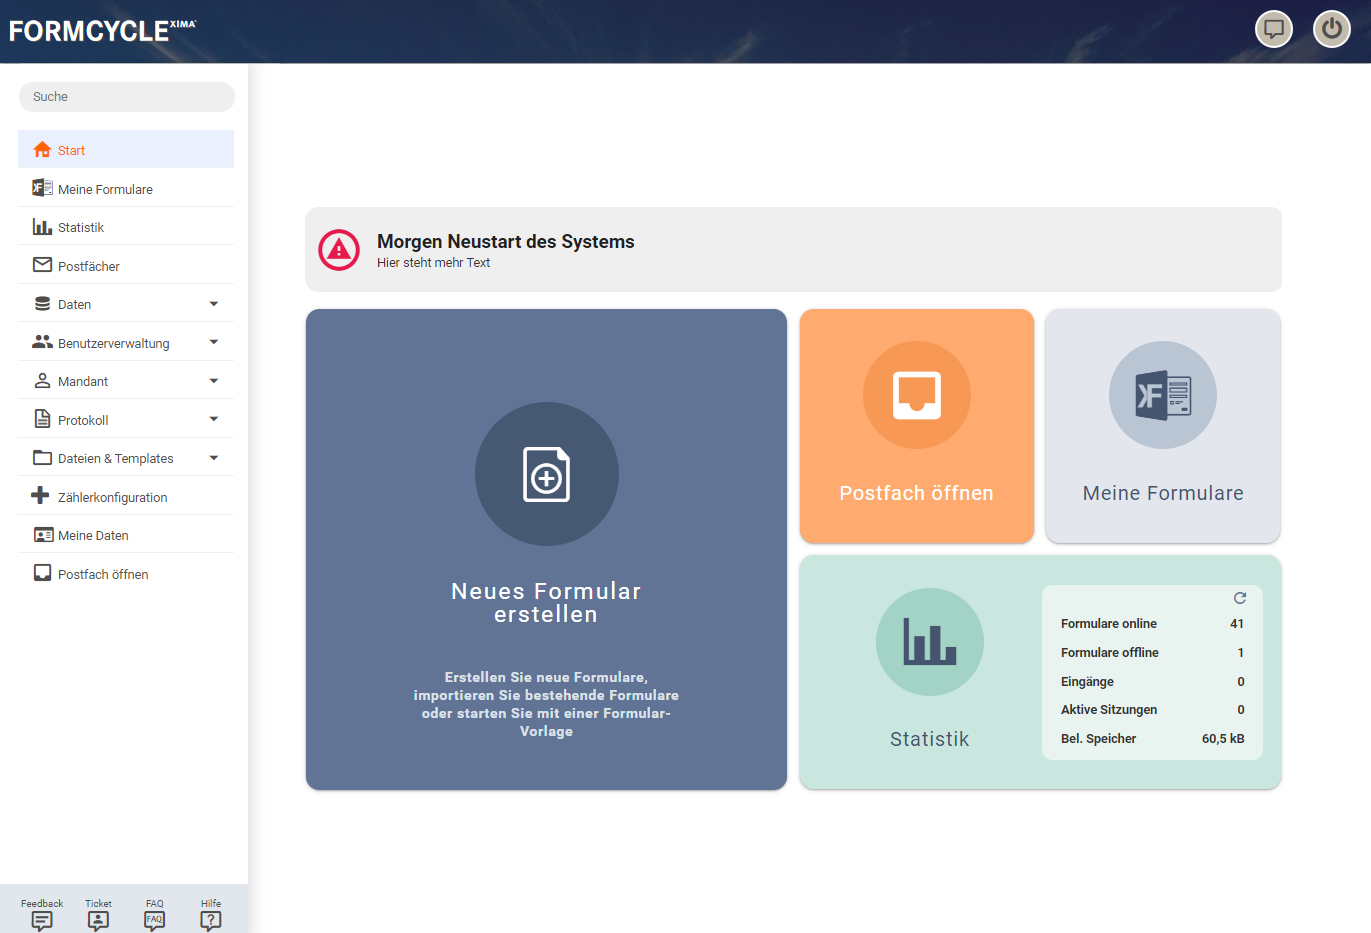Expand the Daten menu

[x=213, y=304]
